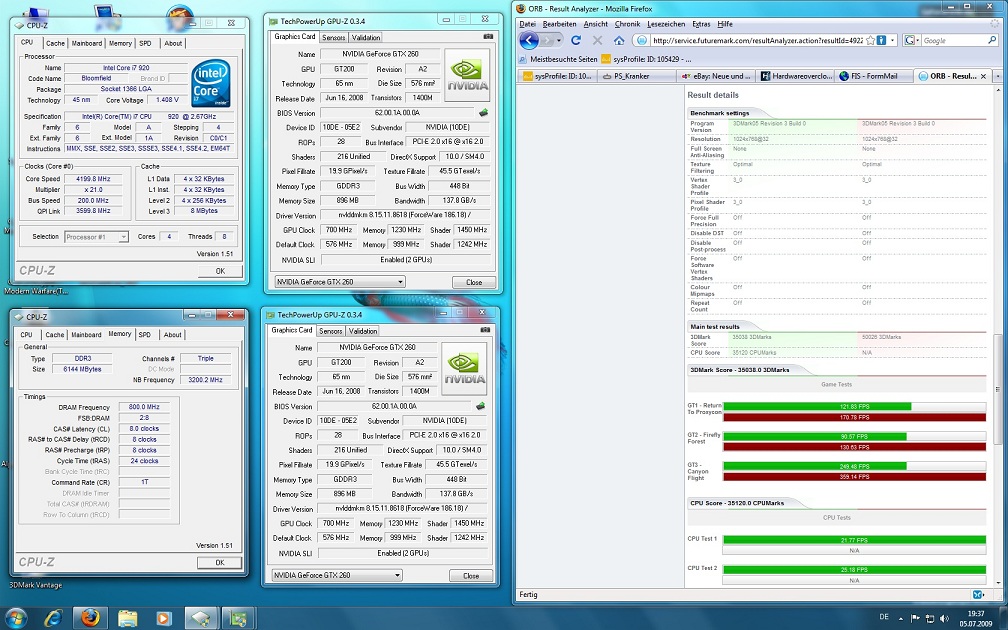The width and height of the screenshot is (1008, 630).
Task: Click the NVIDIA logo in the bottom GPU-Z window
Action: point(464,368)
